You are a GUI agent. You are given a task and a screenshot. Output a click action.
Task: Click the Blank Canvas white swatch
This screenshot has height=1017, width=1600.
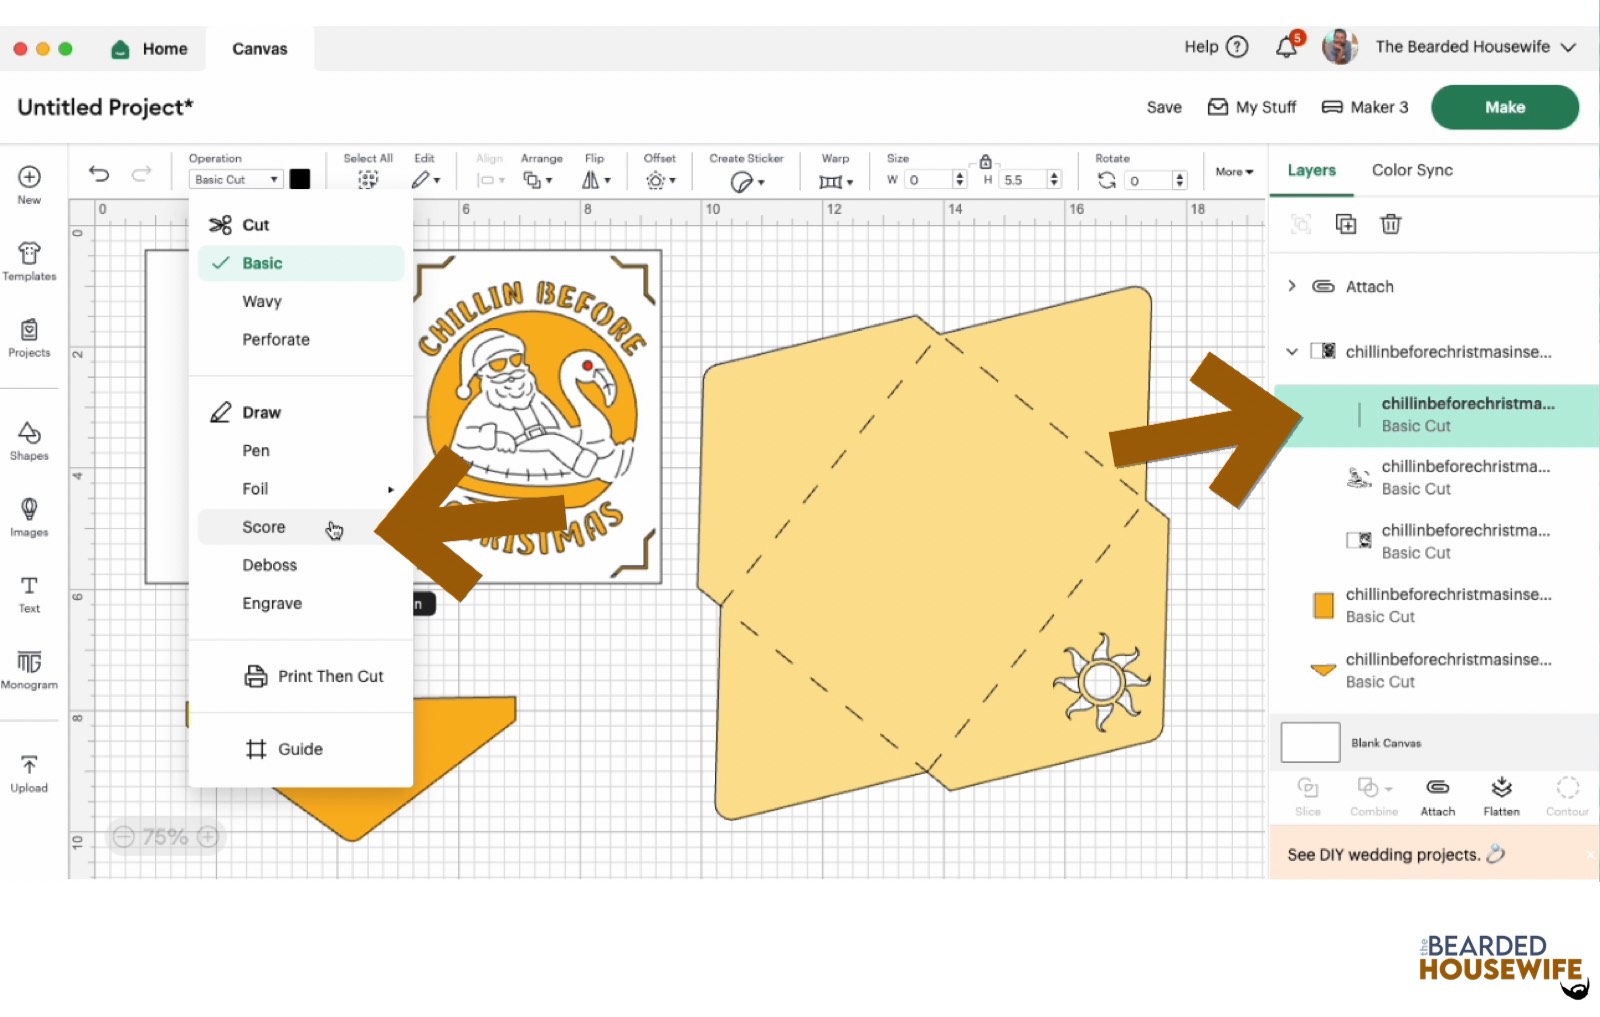pyautogui.click(x=1310, y=743)
